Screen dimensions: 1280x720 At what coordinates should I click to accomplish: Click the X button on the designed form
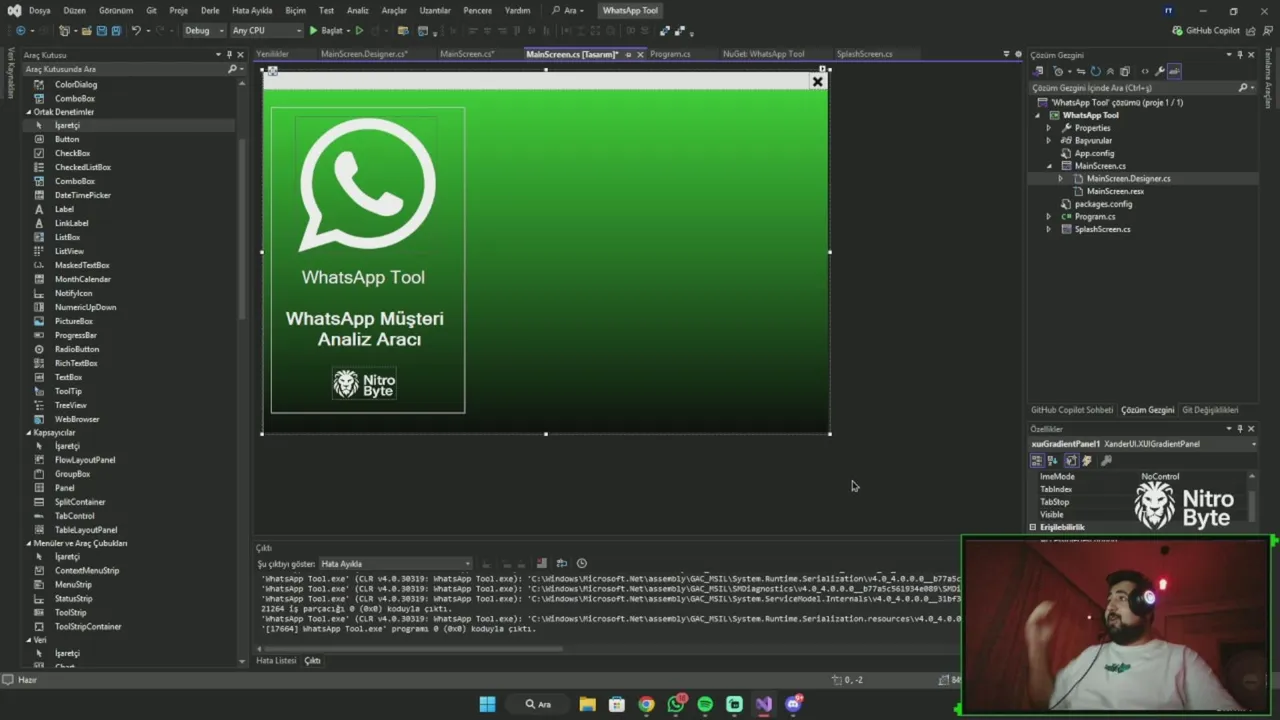pos(817,82)
